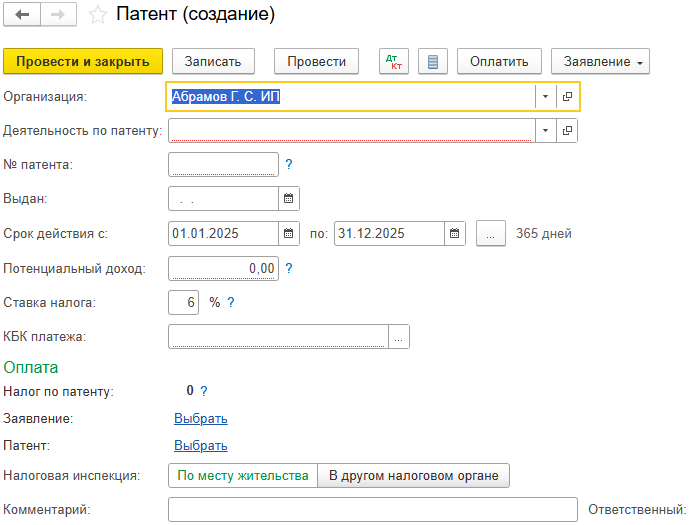The width and height of the screenshot is (690, 525).
Task: Open КБК платежа selection with ellipsis button
Action: pyautogui.click(x=399, y=337)
